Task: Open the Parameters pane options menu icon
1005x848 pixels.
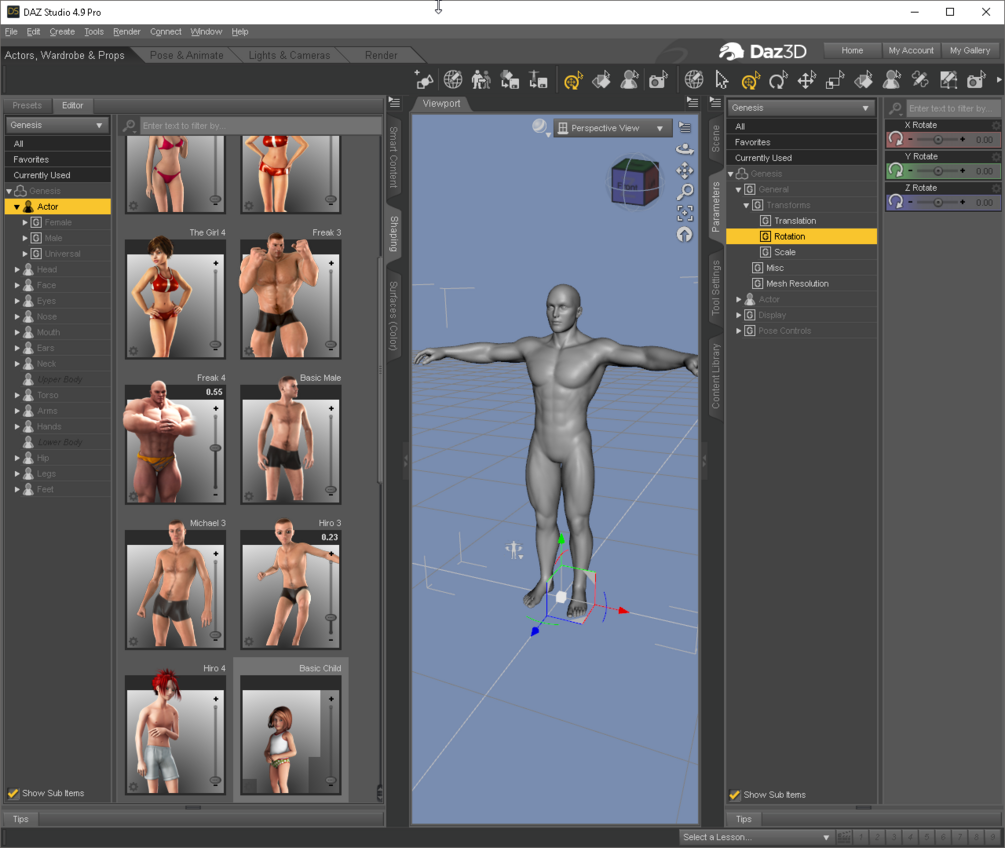Action: [x=715, y=103]
